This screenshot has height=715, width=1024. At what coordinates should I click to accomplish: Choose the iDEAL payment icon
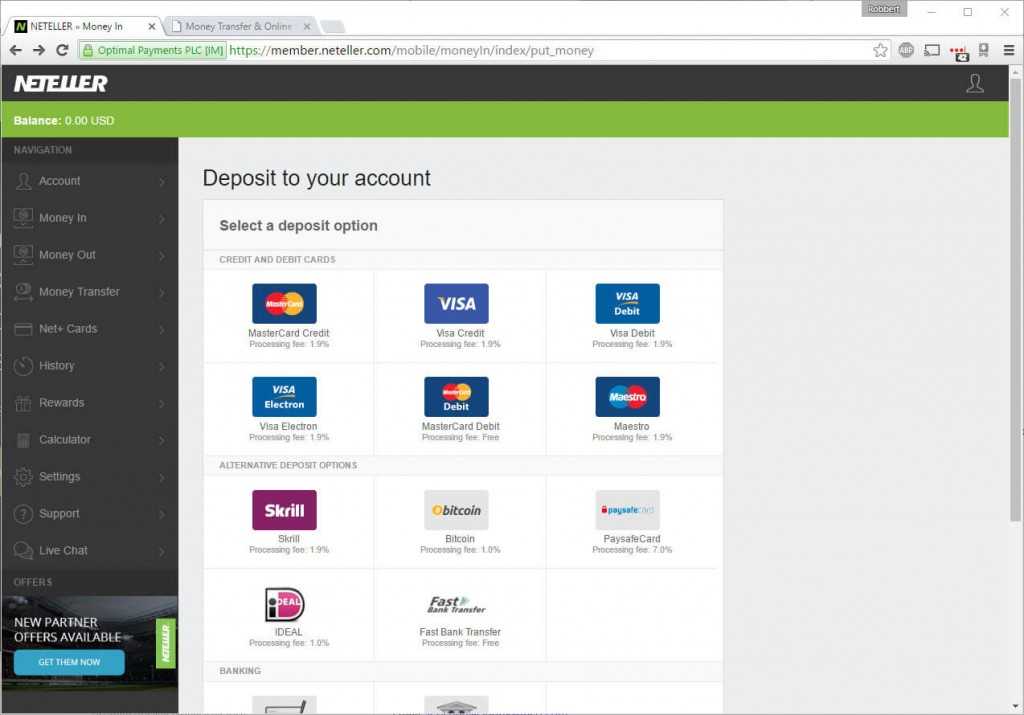pyautogui.click(x=284, y=604)
